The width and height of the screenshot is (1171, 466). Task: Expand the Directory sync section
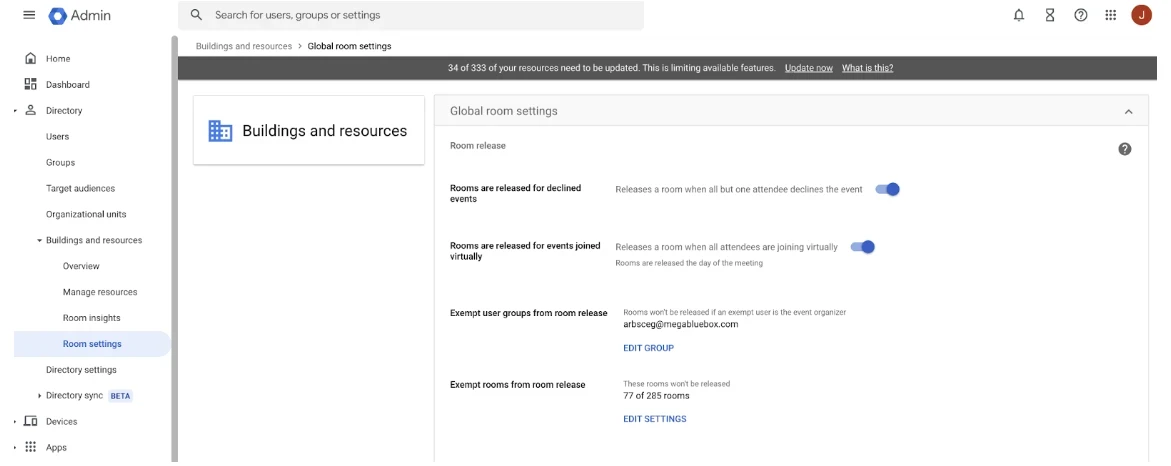[x=40, y=396]
